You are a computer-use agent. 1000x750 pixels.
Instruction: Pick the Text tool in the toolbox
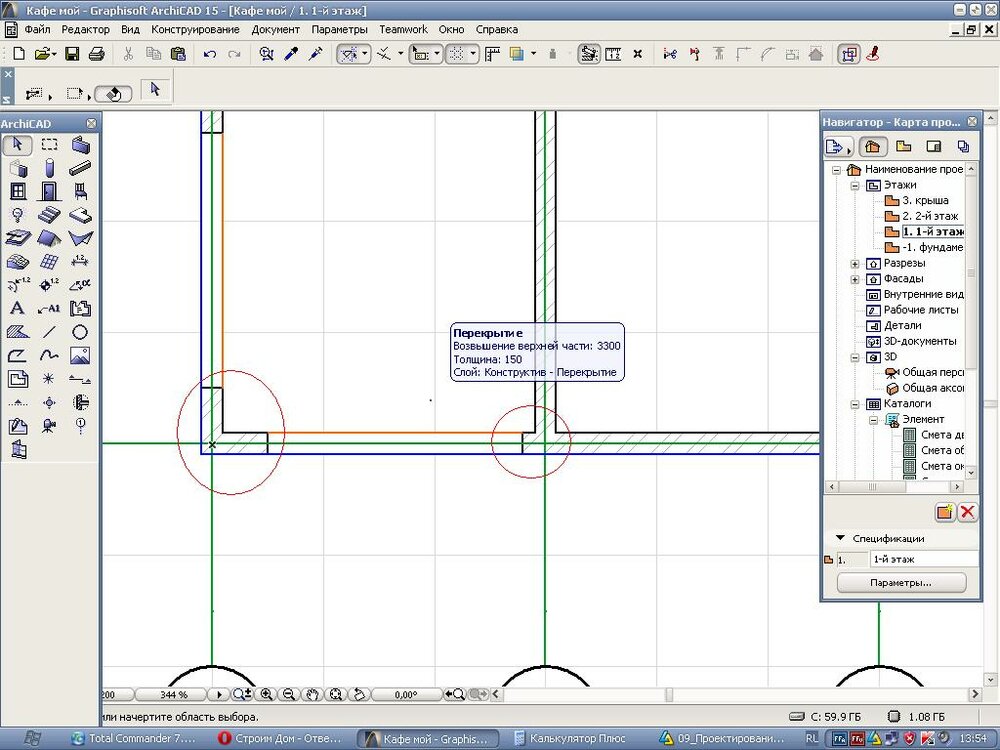(18, 308)
